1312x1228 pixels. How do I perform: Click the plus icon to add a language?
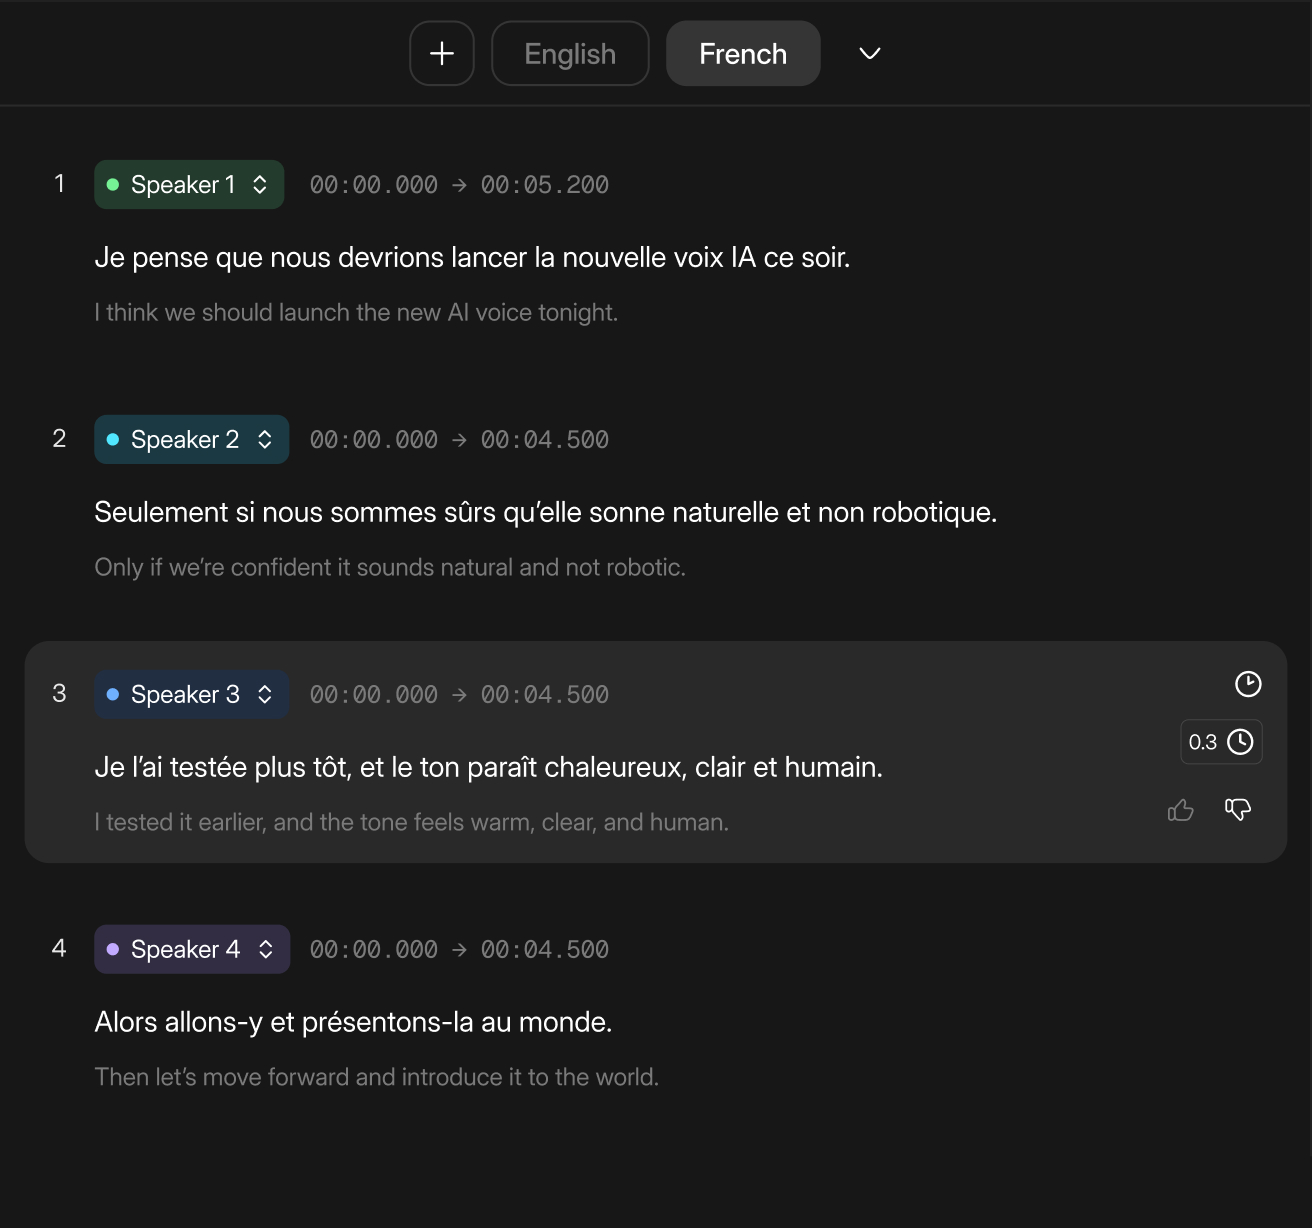pyautogui.click(x=442, y=53)
